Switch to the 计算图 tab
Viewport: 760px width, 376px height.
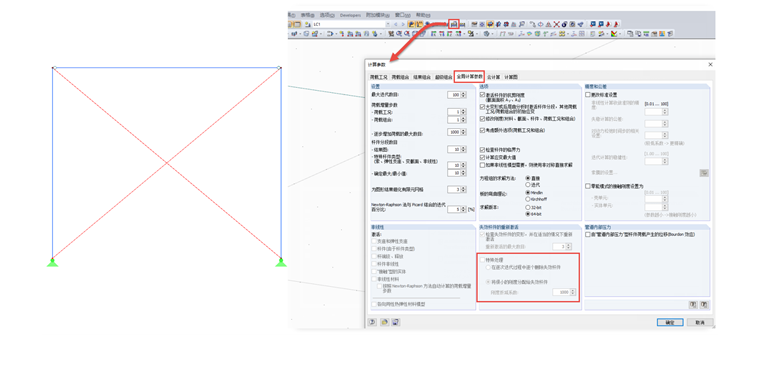[511, 77]
